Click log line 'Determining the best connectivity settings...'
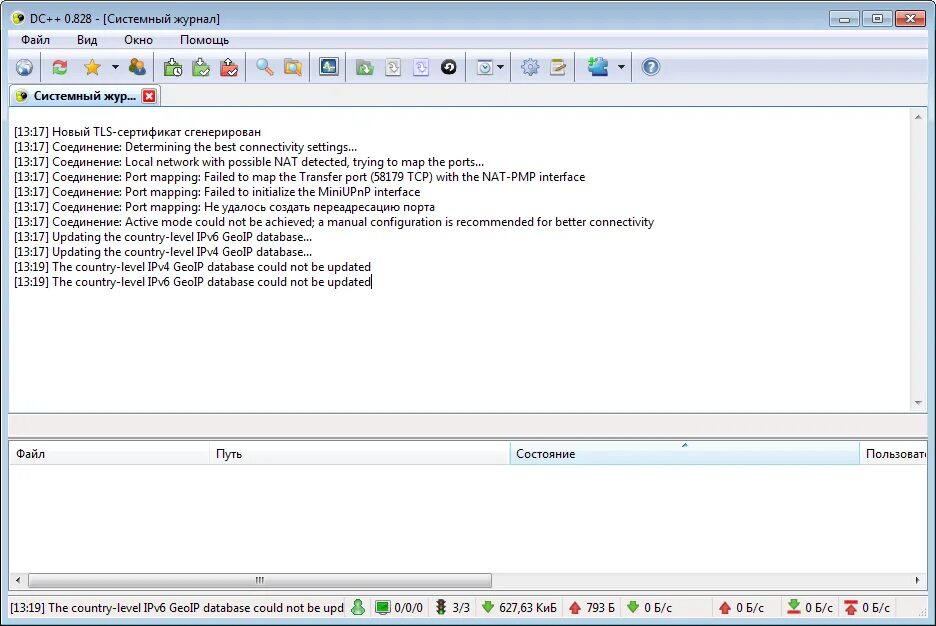 coord(186,147)
